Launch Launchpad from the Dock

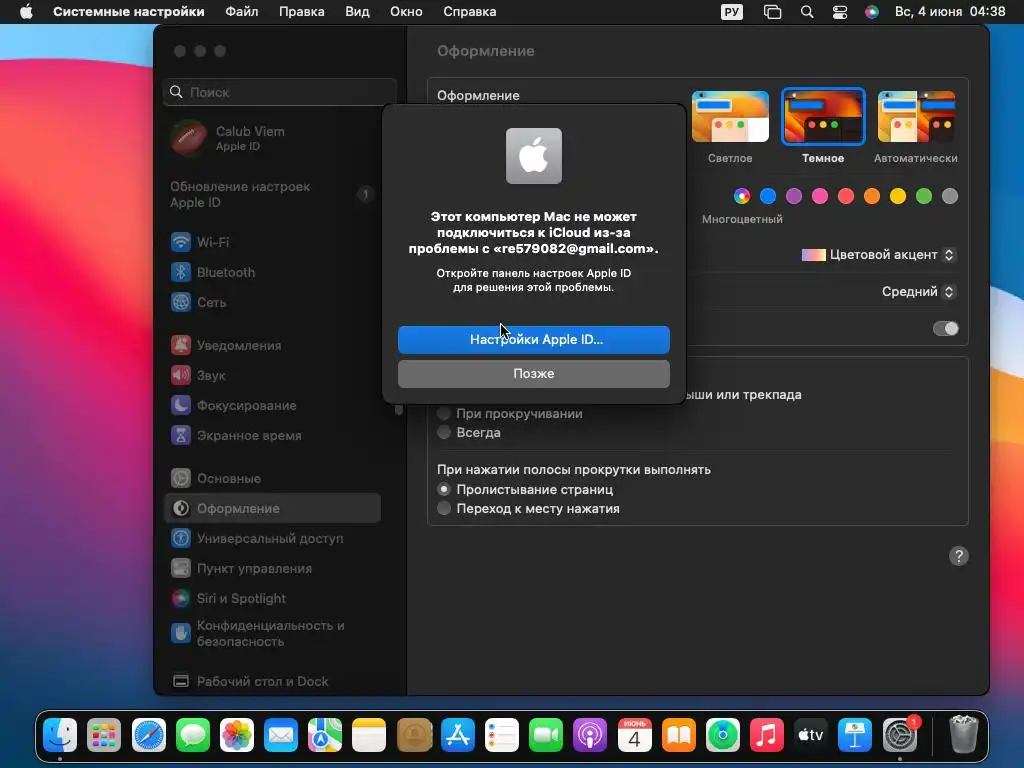point(104,736)
